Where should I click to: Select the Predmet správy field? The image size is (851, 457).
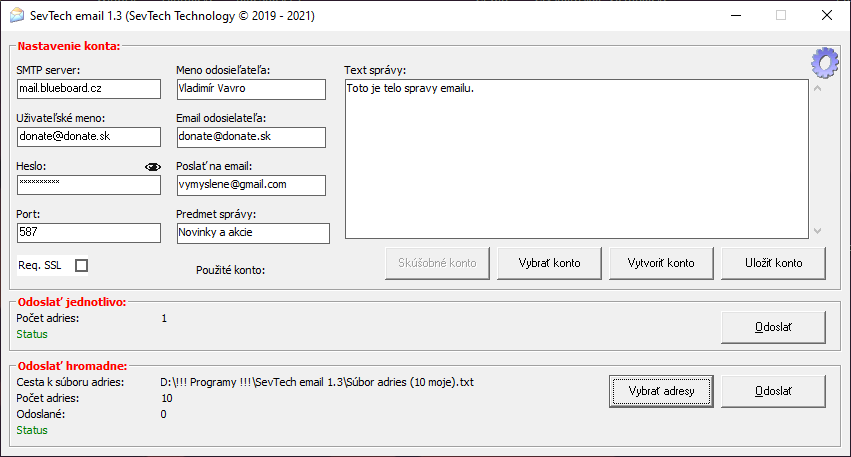252,233
